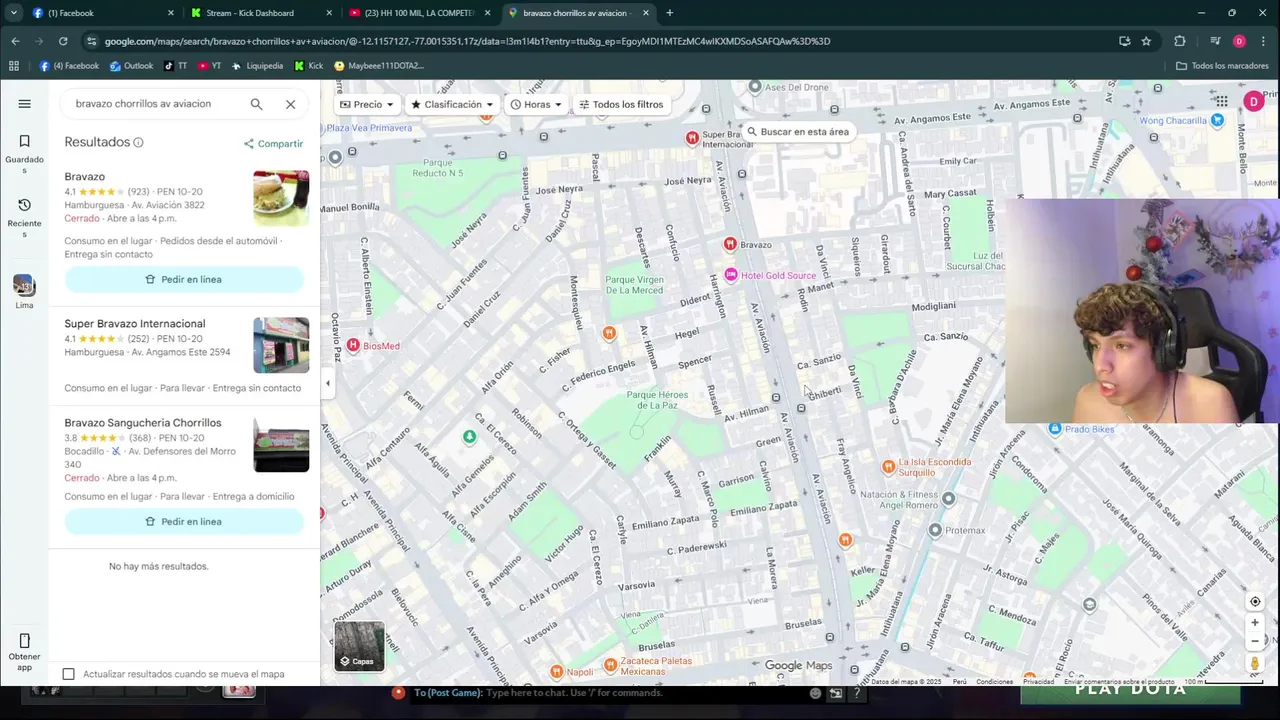Open the Bravazo burger photo thumbnail

[x=281, y=198]
